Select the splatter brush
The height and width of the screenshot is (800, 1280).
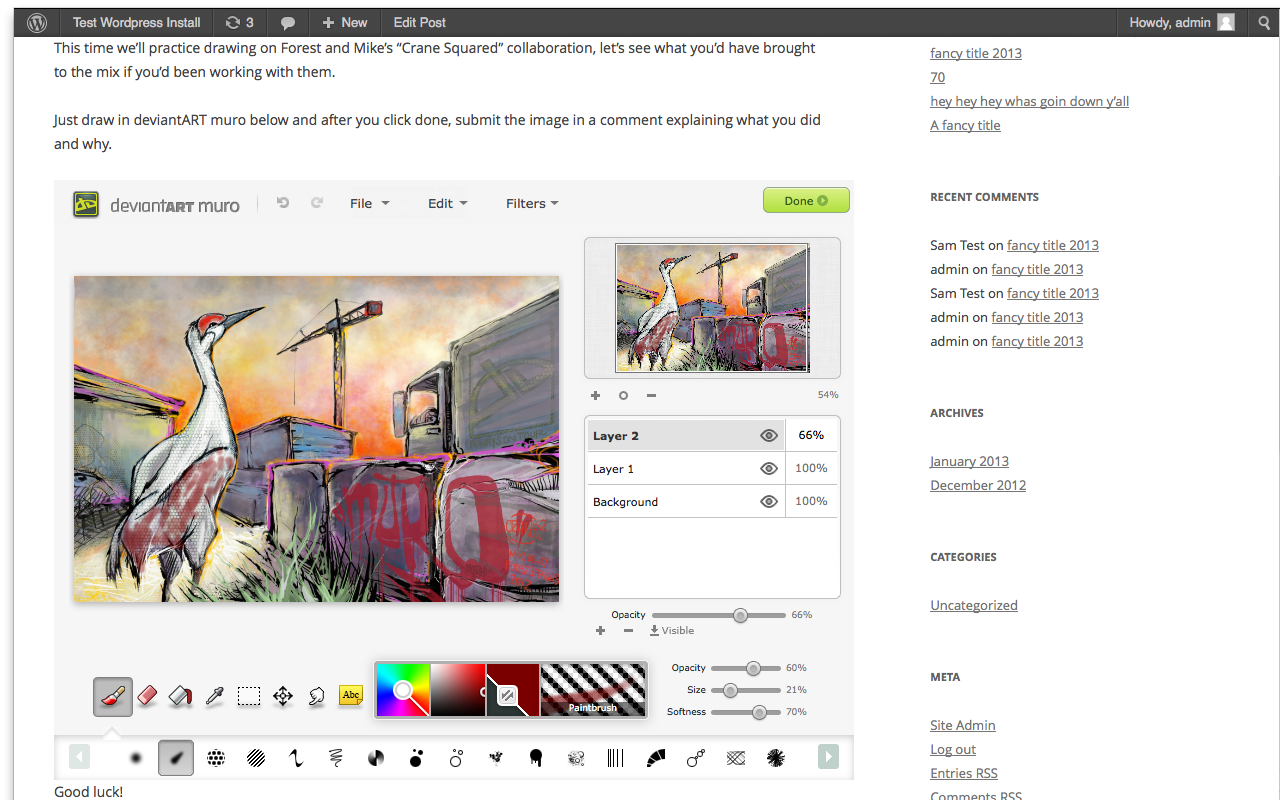coord(495,758)
